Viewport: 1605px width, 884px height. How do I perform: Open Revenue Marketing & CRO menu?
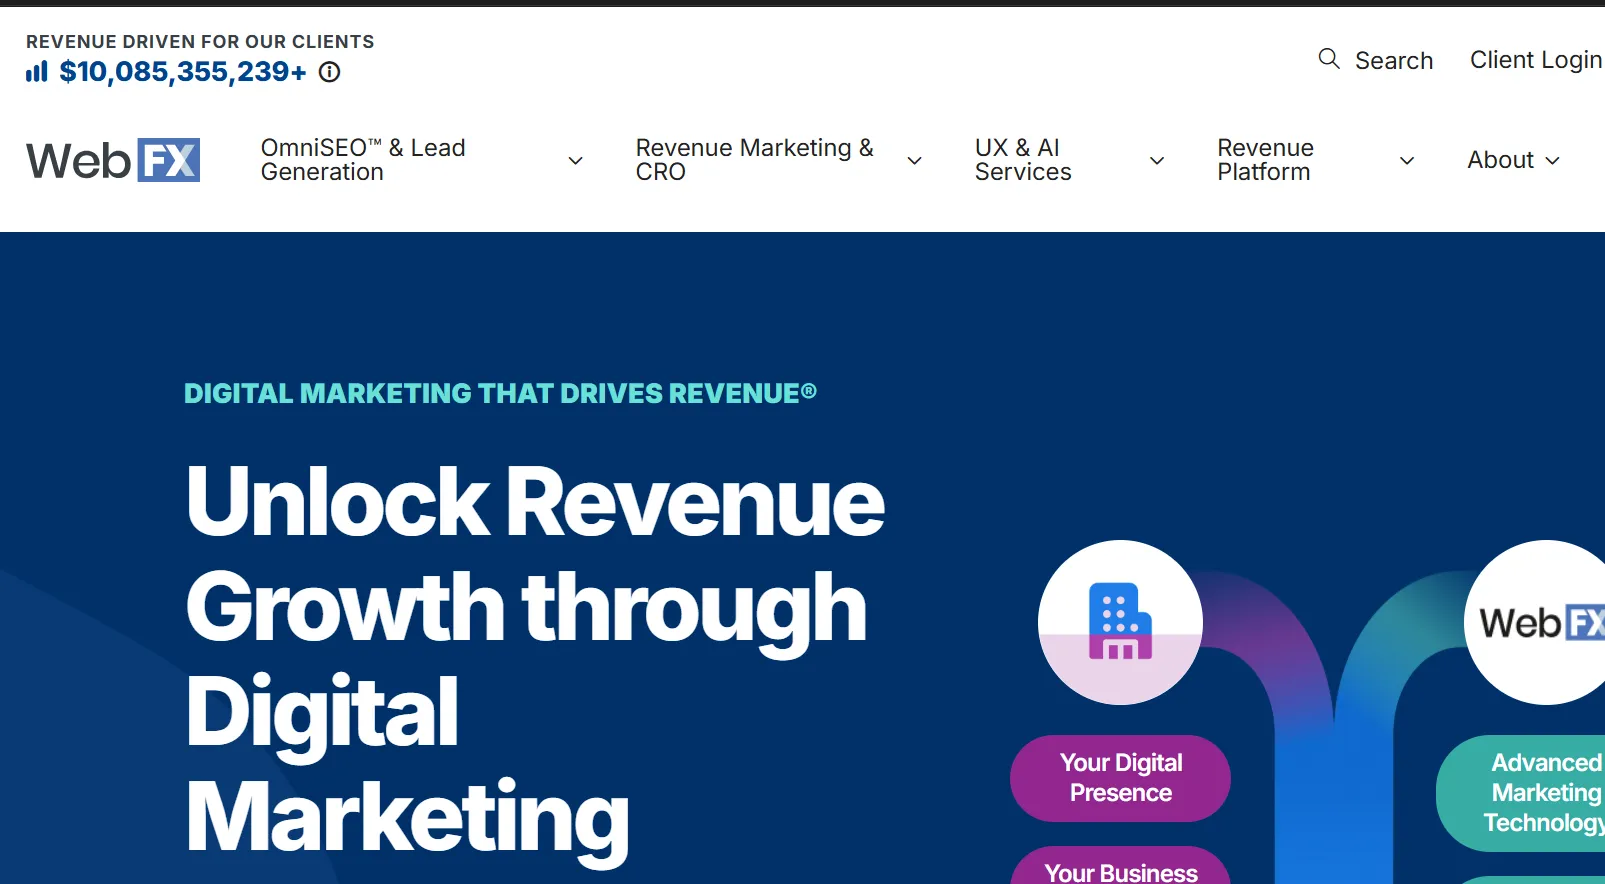(755, 160)
